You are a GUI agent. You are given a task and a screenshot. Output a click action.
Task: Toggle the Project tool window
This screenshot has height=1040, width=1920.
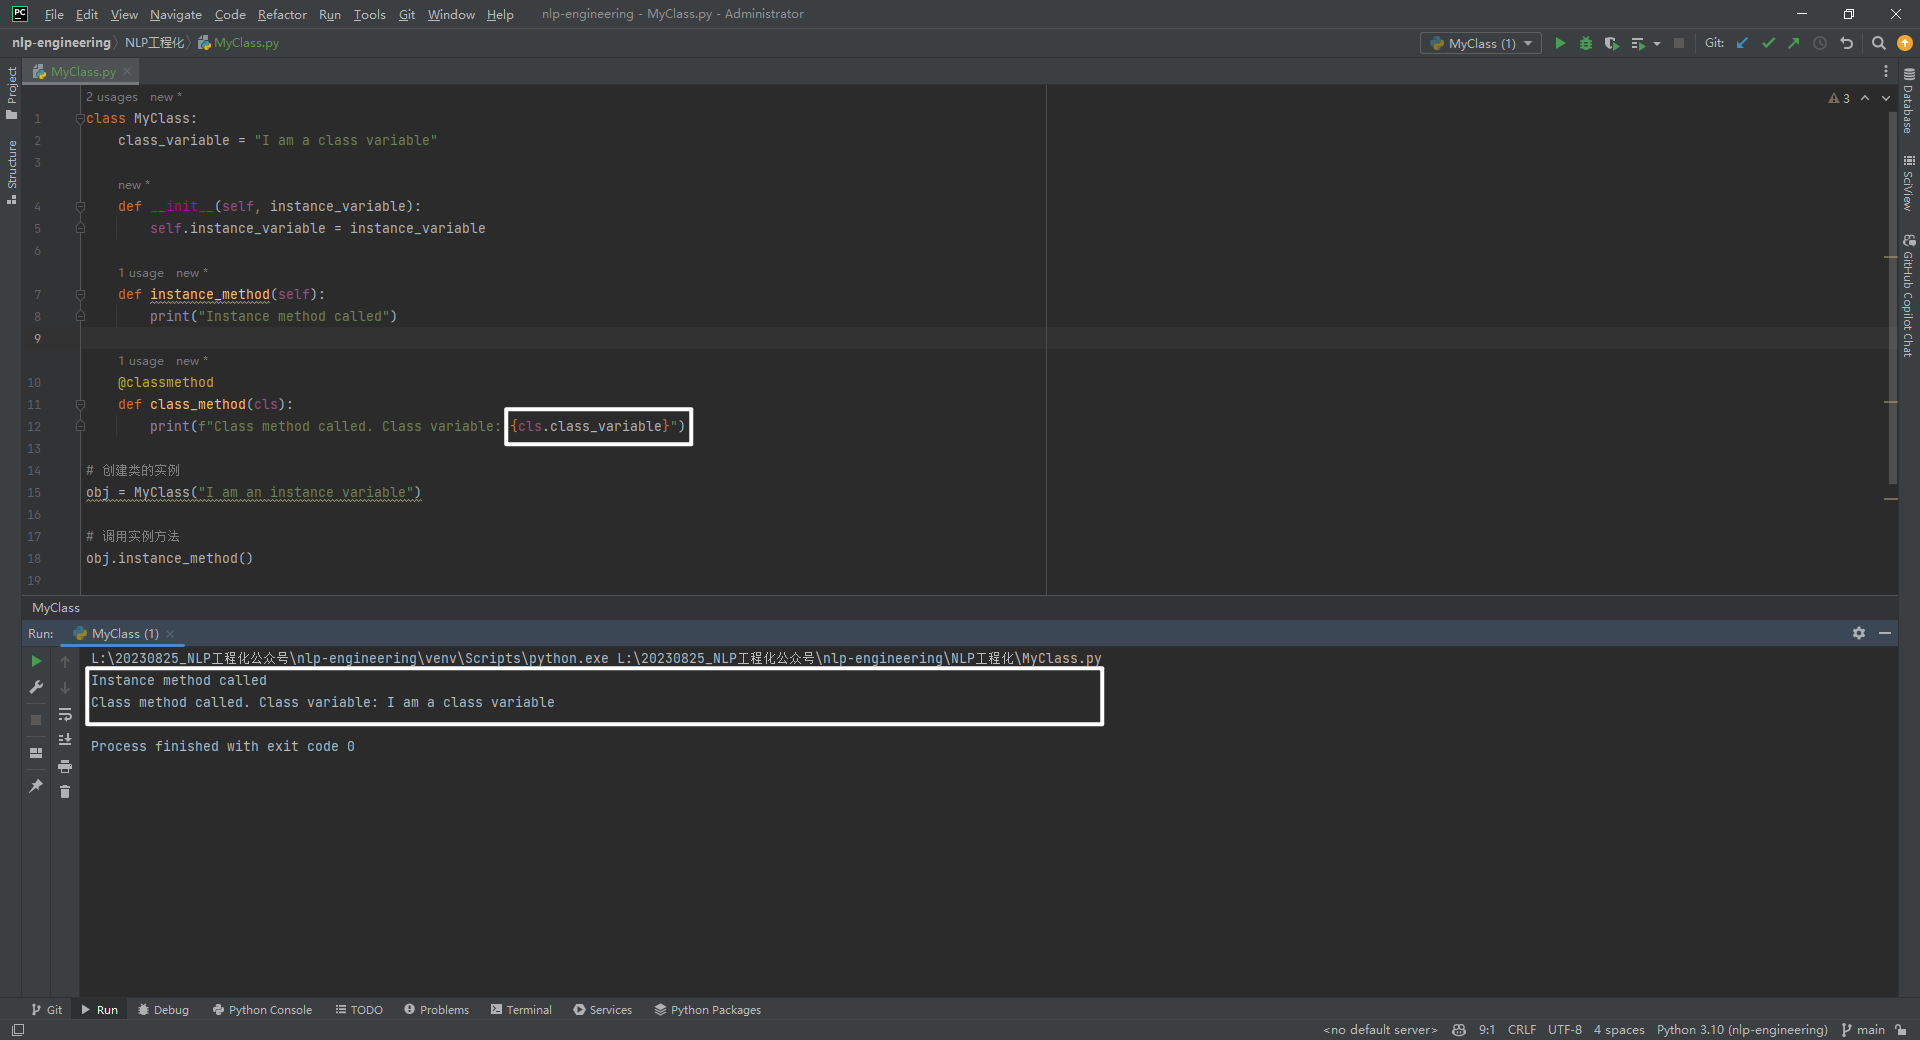11,93
